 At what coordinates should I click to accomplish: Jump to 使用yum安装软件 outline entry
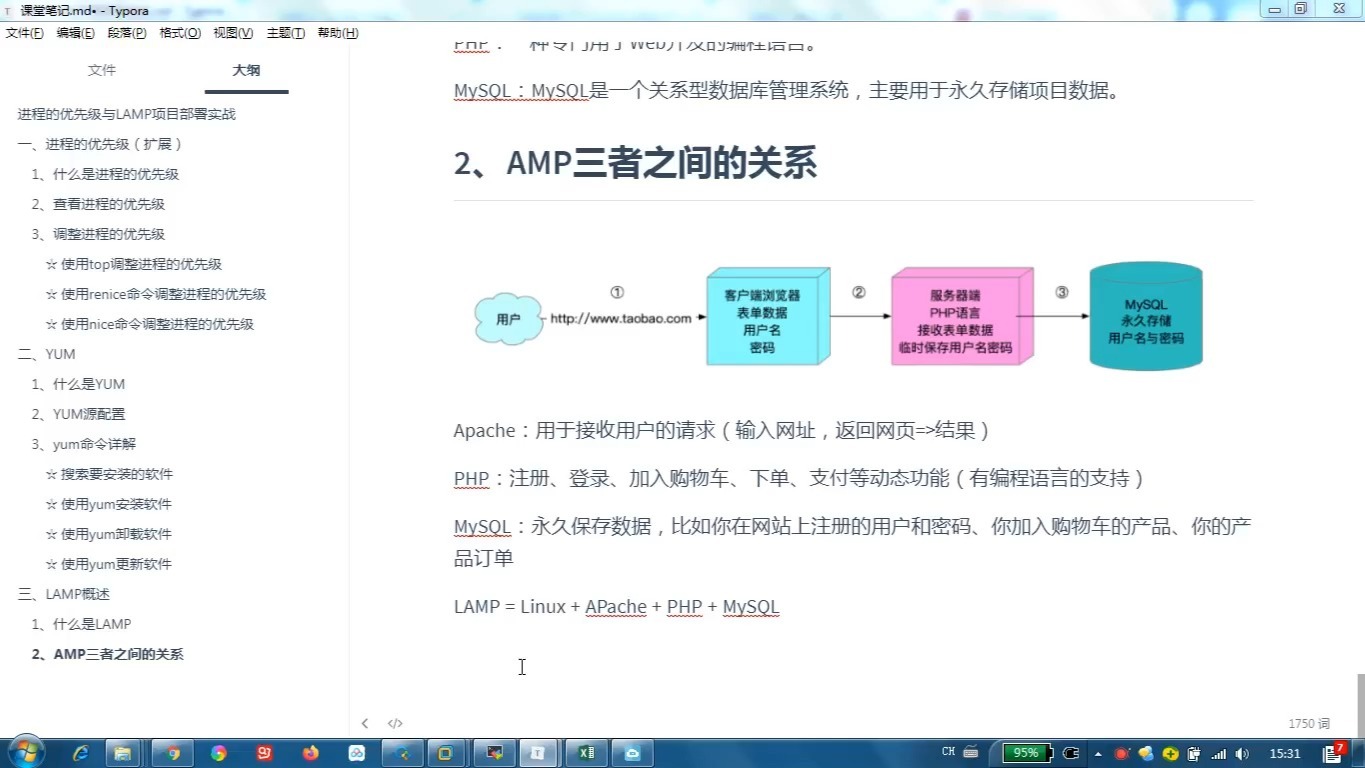(x=109, y=504)
